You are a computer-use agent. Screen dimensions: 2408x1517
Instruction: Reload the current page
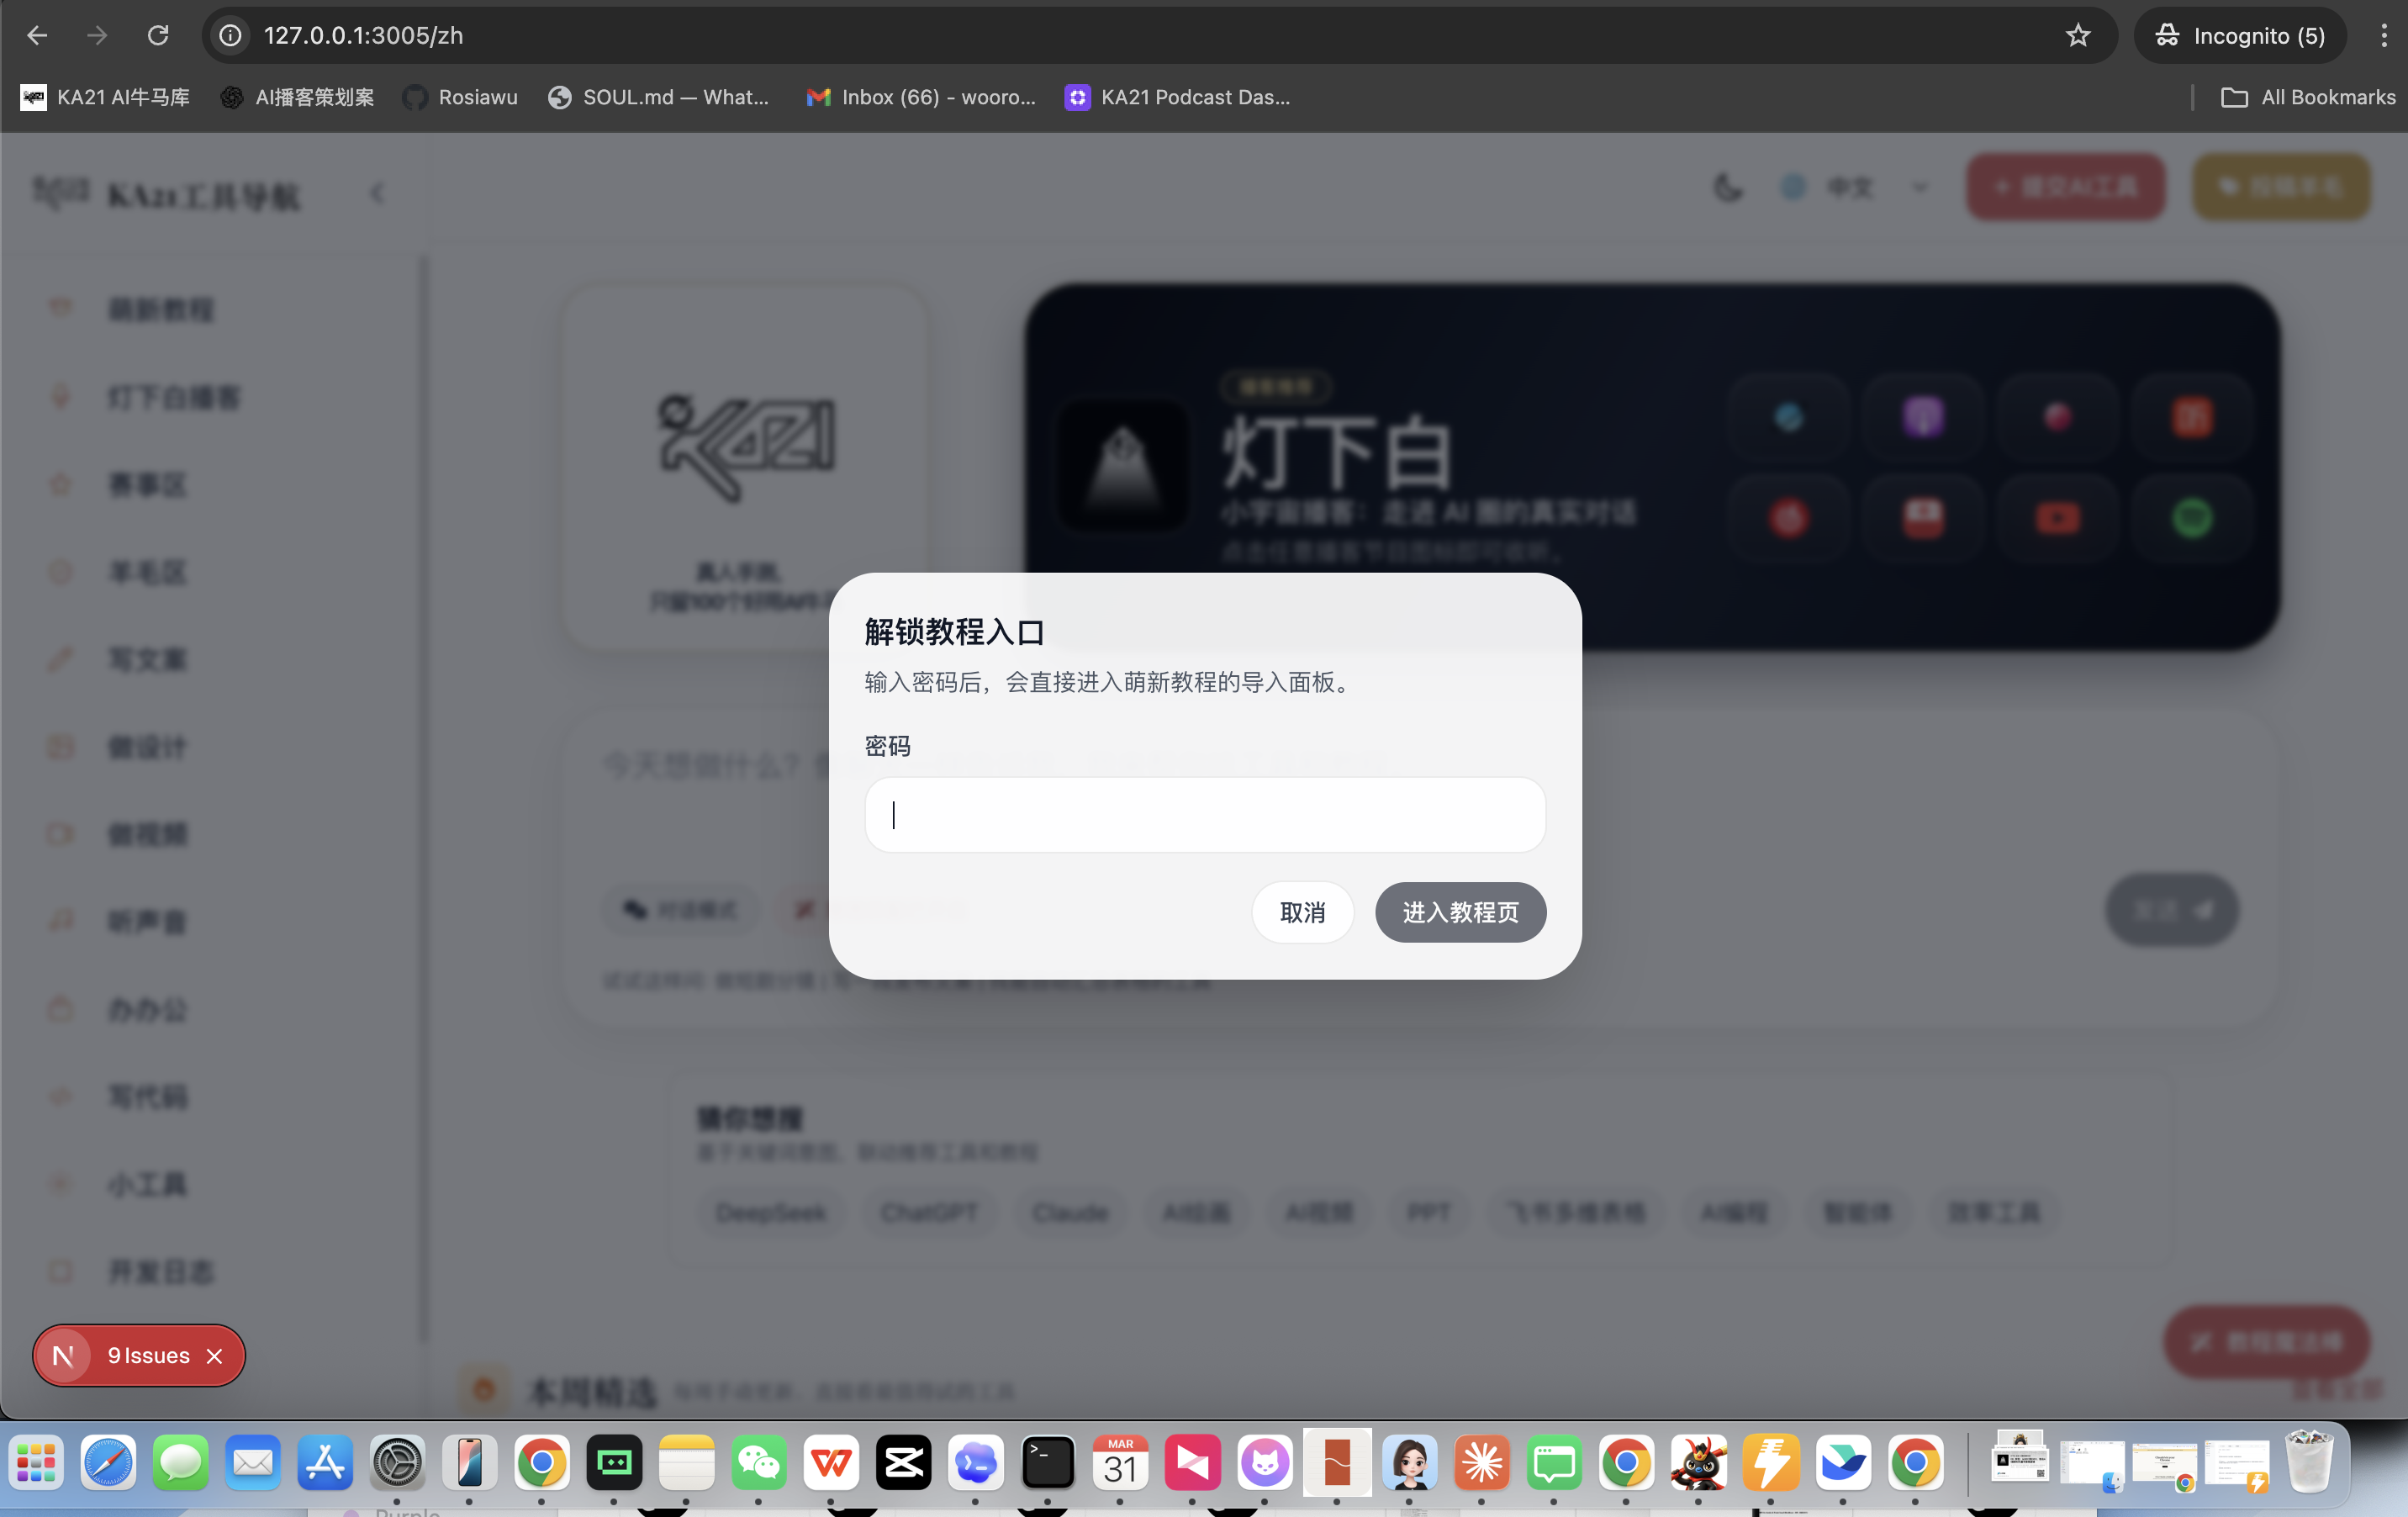(158, 36)
